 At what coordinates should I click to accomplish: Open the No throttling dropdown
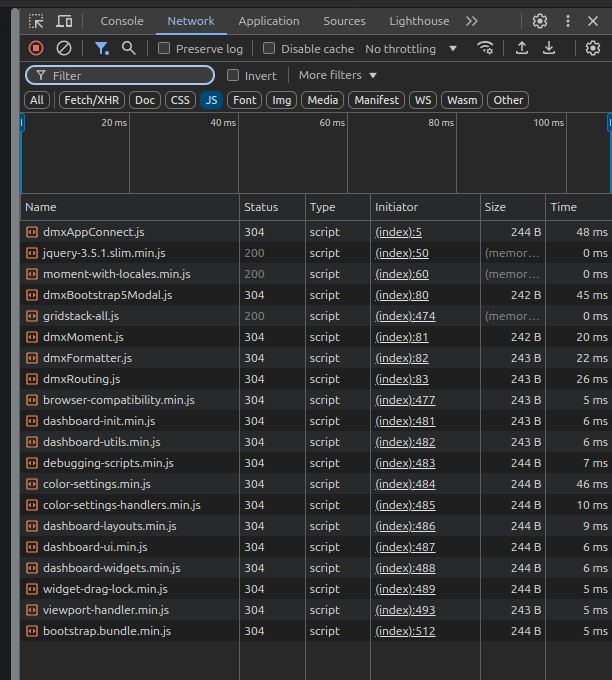tap(411, 49)
